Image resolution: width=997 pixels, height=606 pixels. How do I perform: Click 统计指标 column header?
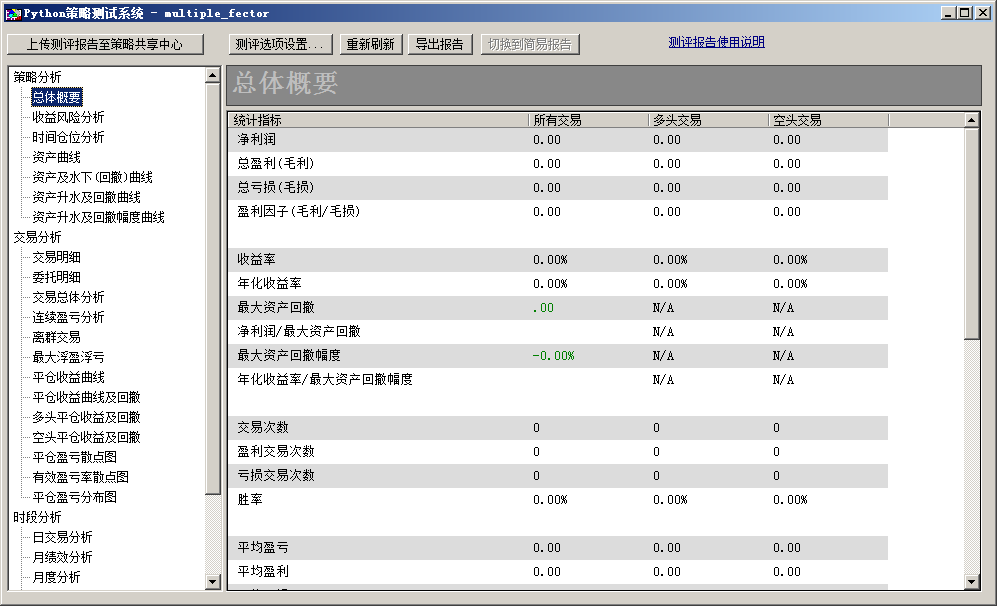(378, 120)
